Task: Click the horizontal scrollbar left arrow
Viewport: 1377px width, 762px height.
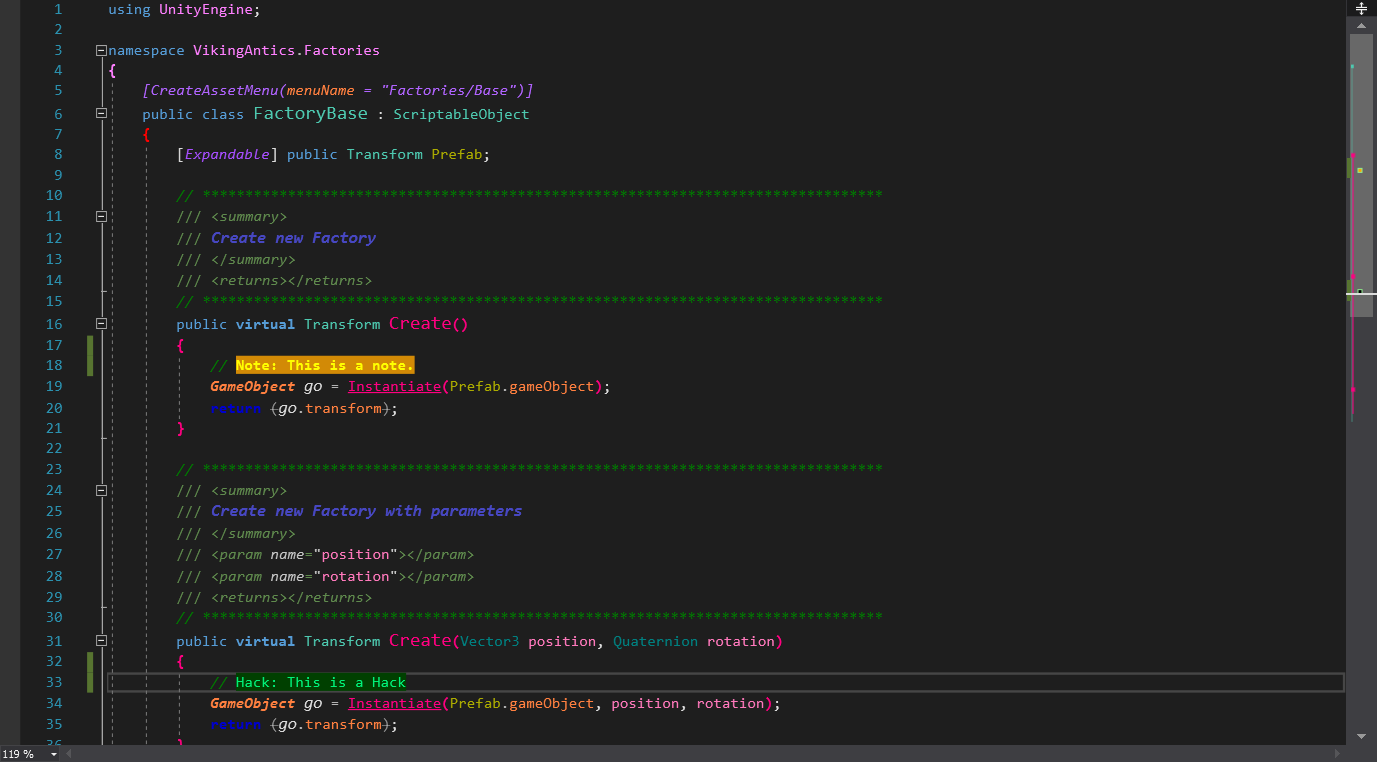Action: point(71,754)
